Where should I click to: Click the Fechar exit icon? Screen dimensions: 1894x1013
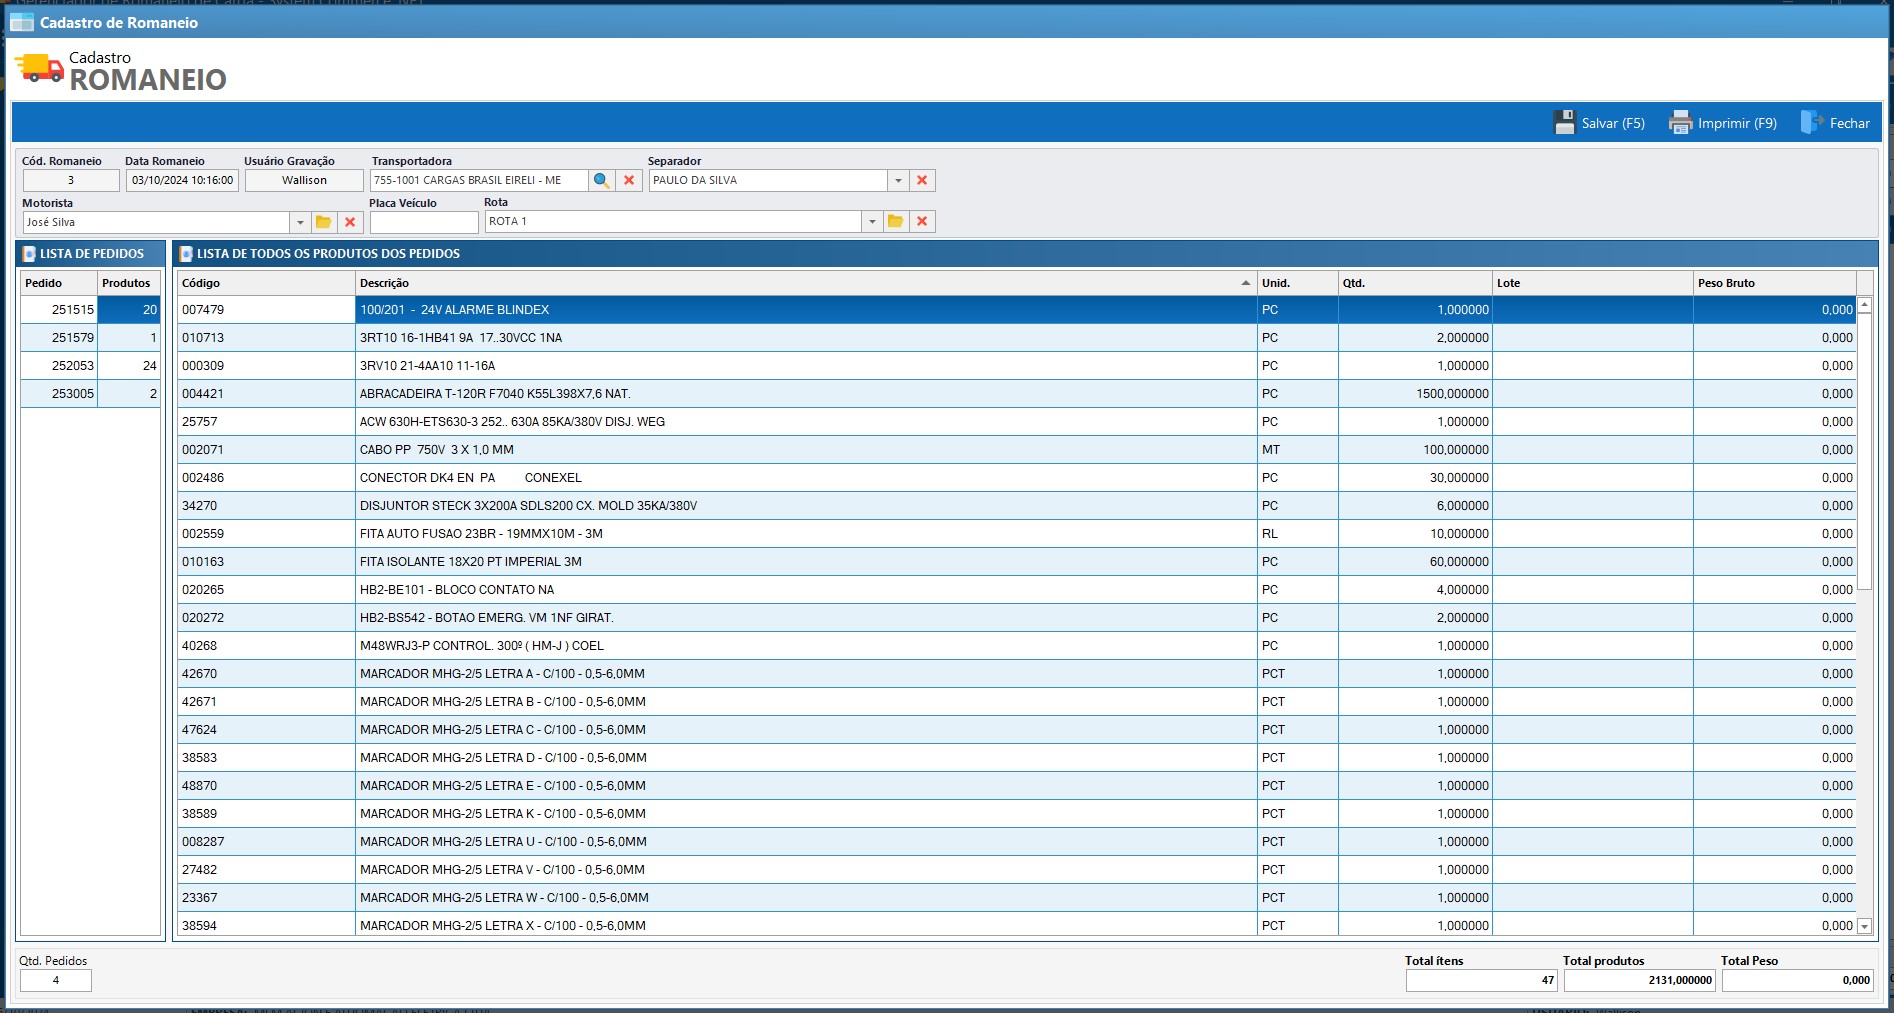[x=1812, y=123]
